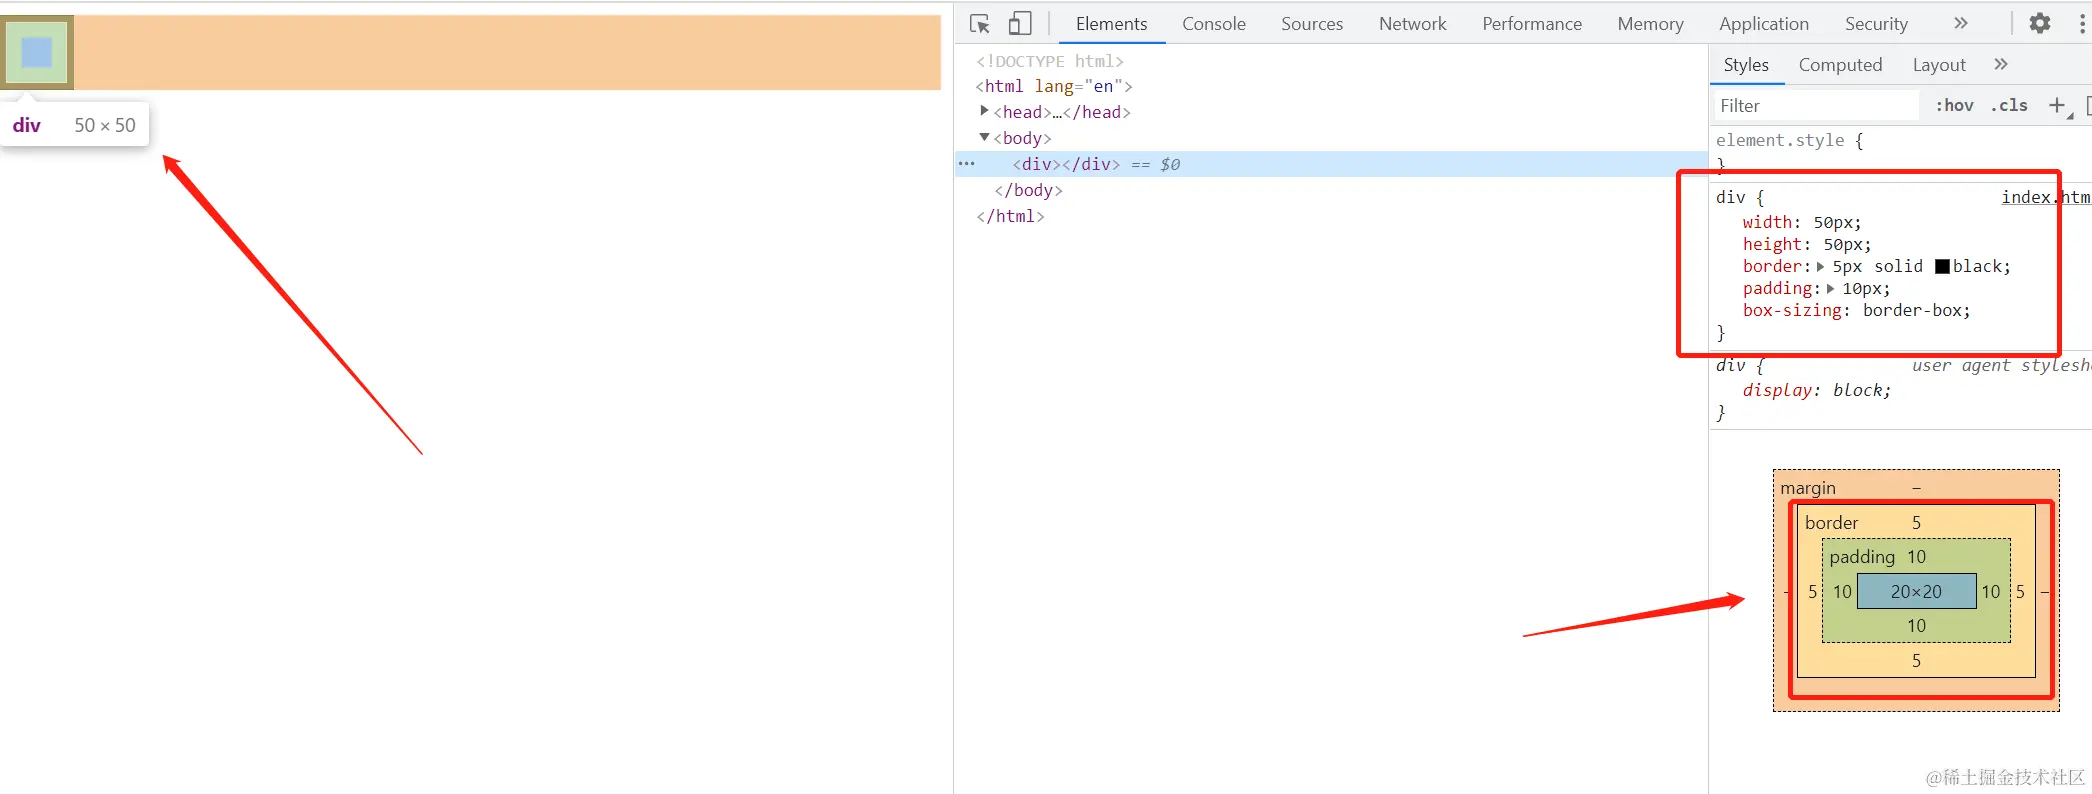
Task: Show more DevTools tabs chevron
Action: pyautogui.click(x=1961, y=23)
